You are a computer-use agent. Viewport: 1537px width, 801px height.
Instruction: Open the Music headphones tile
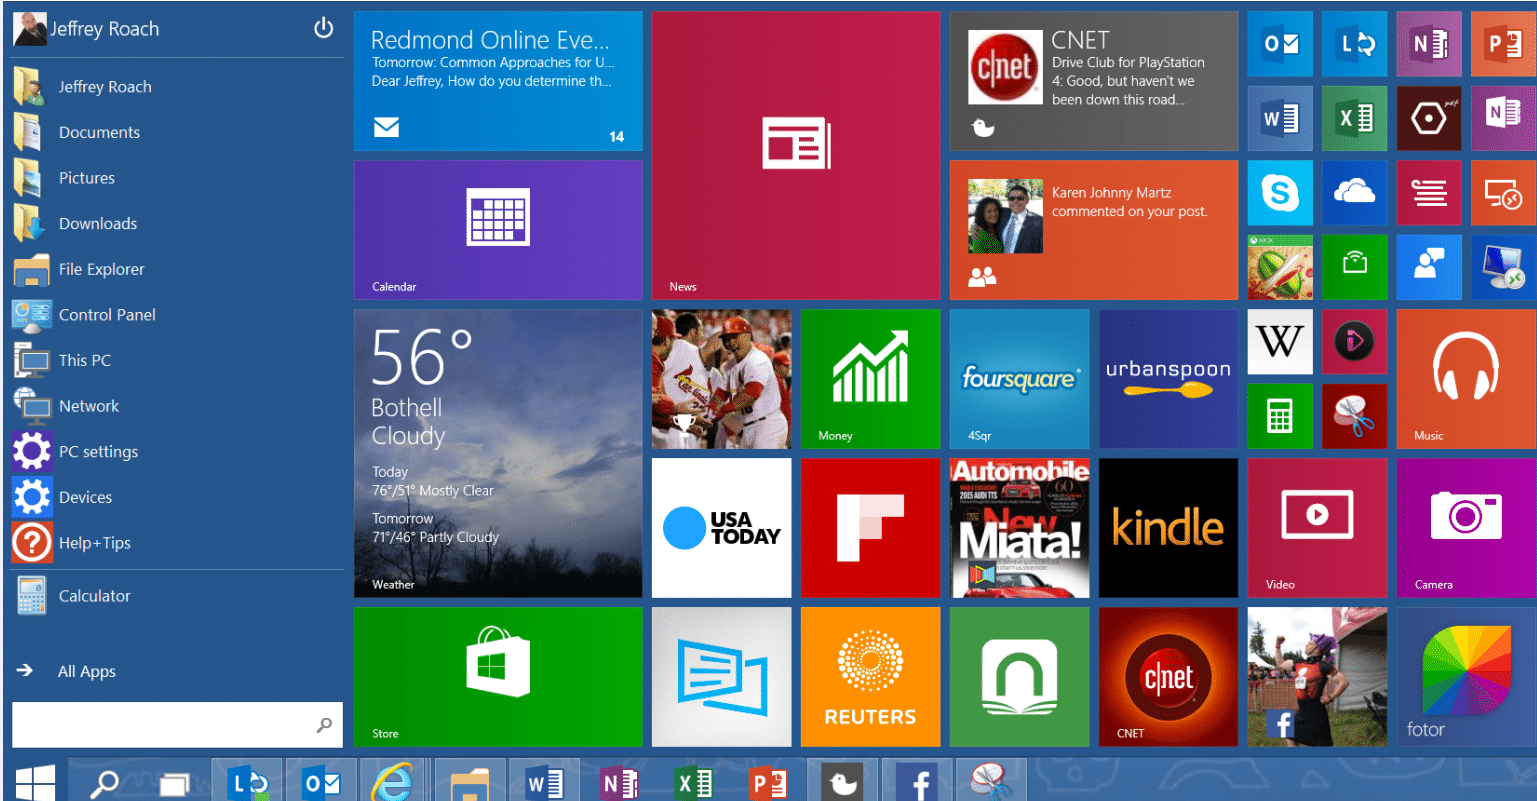pos(1466,379)
